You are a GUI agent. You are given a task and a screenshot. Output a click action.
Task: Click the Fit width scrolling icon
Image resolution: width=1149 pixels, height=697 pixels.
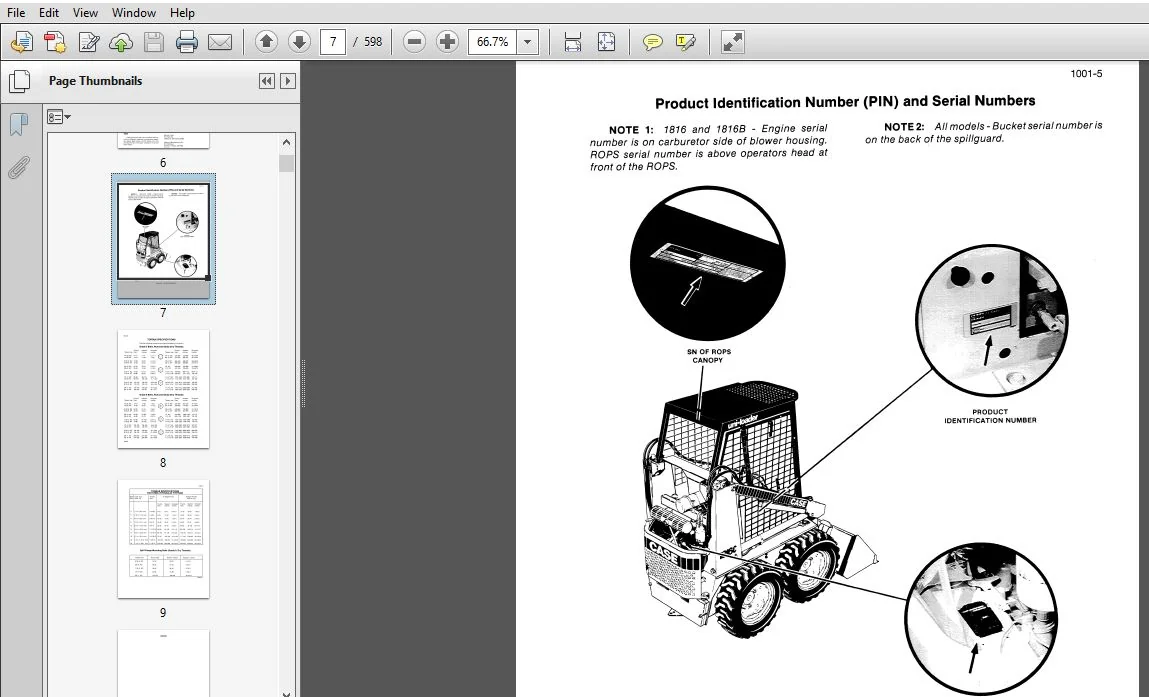[573, 42]
